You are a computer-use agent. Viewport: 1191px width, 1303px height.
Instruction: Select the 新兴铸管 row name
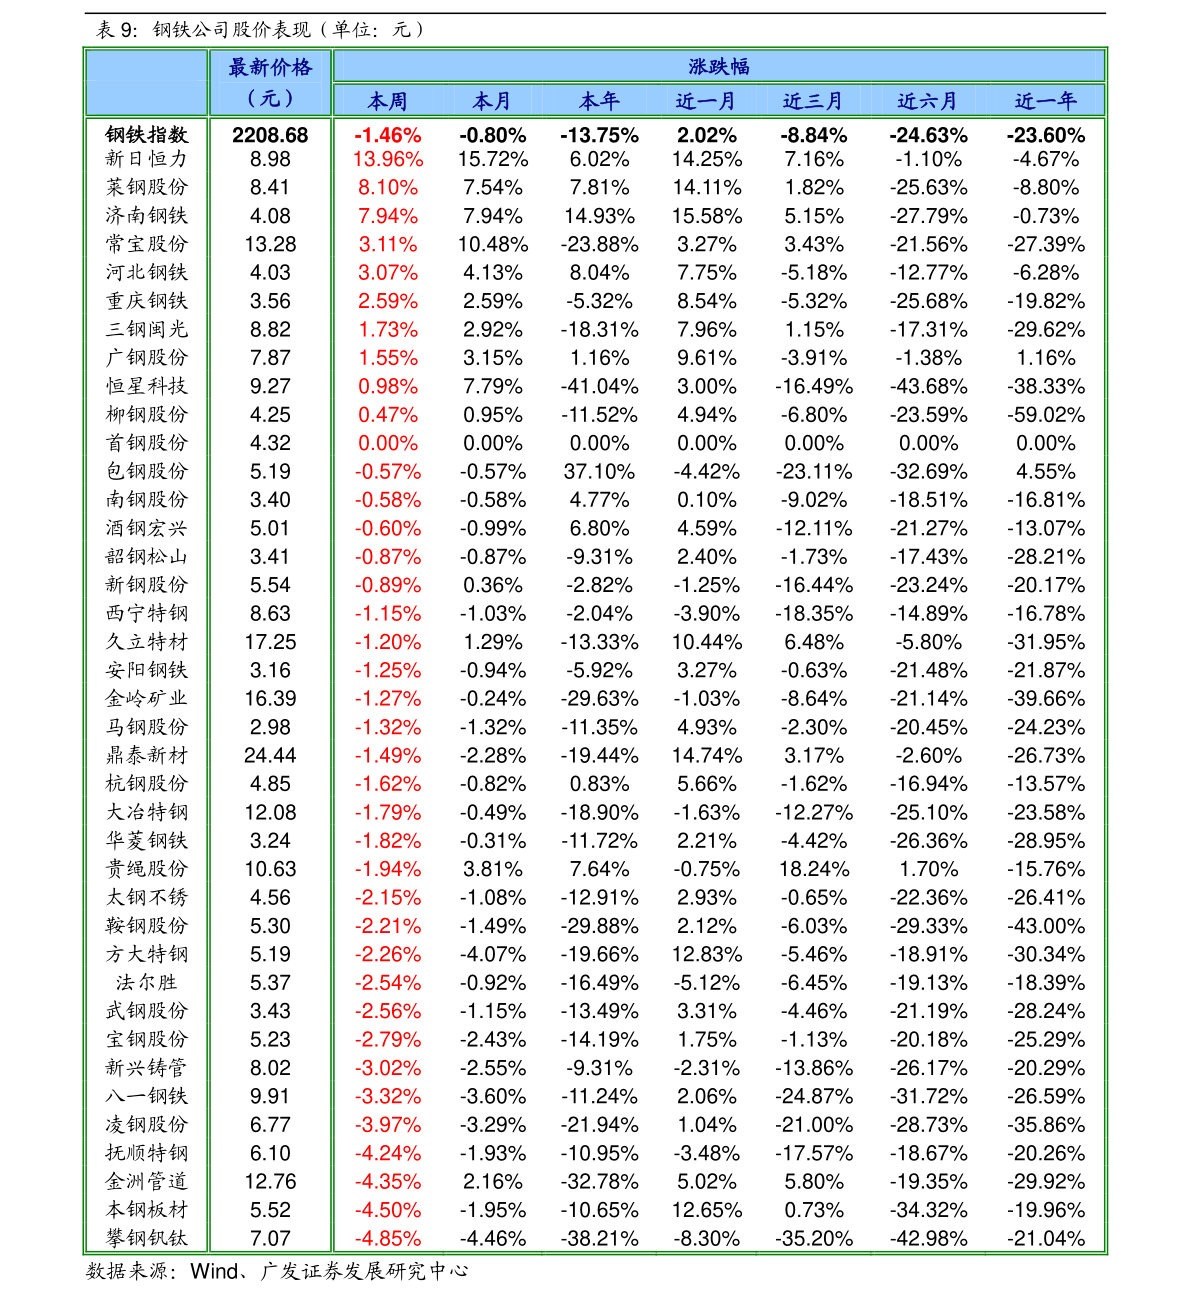pos(147,1067)
